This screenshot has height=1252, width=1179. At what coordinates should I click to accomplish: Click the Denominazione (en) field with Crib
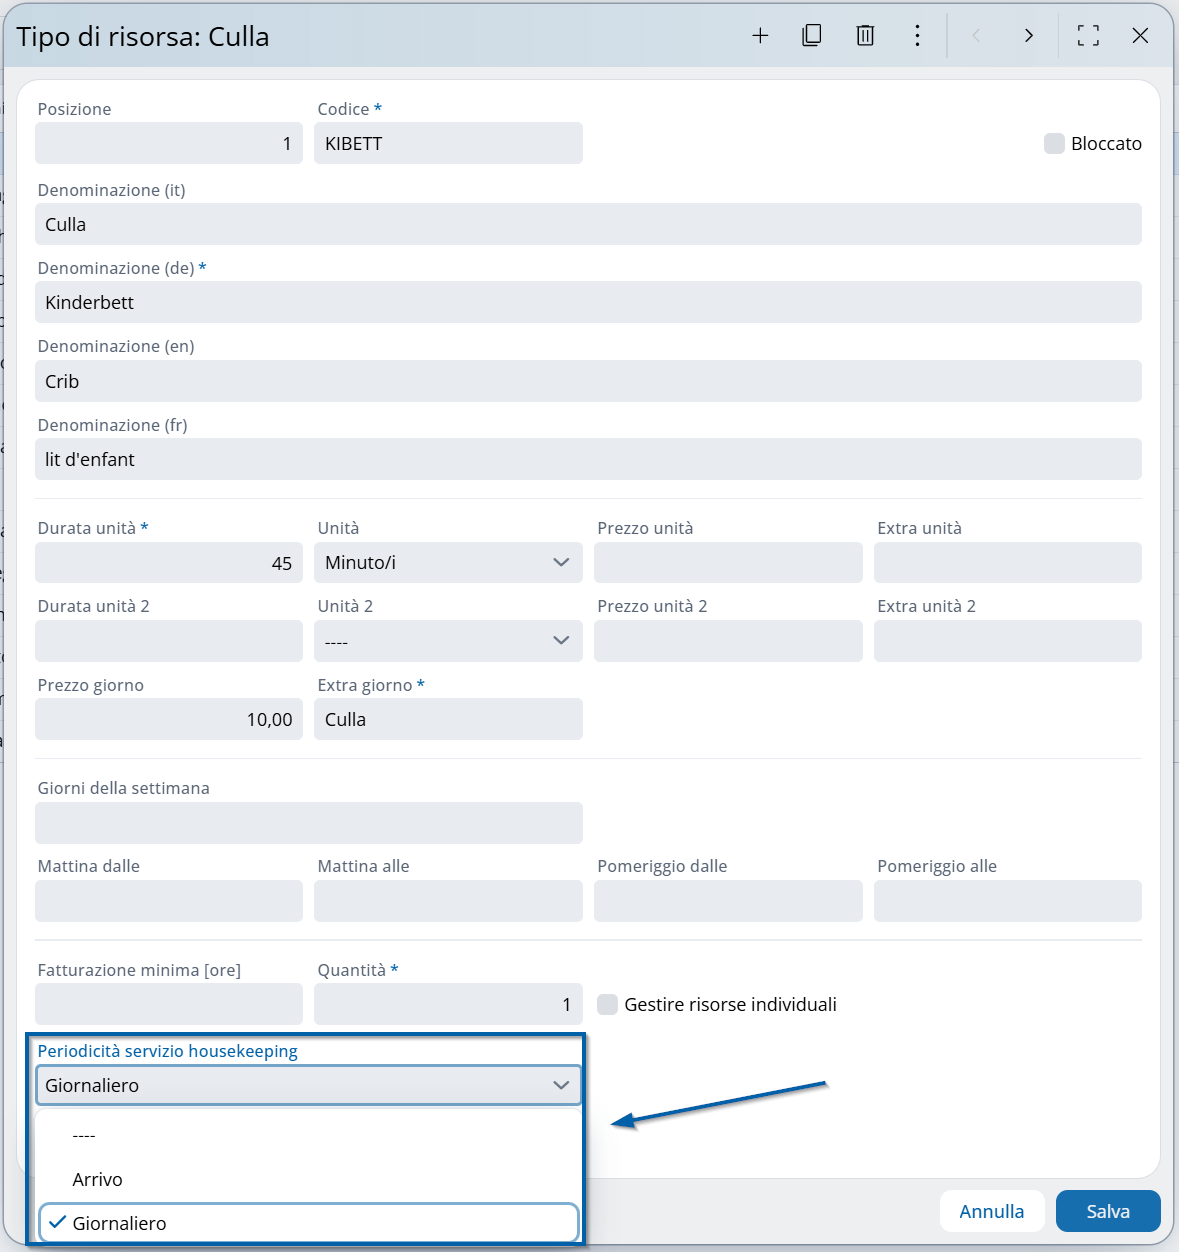coord(588,381)
